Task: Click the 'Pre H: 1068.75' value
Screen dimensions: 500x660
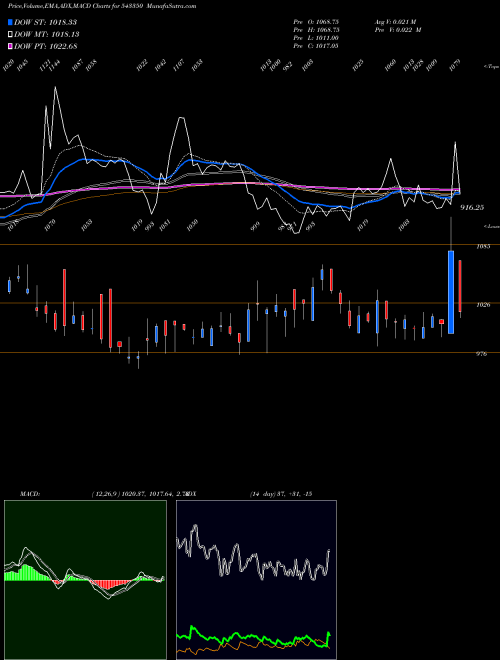Action: click(x=316, y=30)
